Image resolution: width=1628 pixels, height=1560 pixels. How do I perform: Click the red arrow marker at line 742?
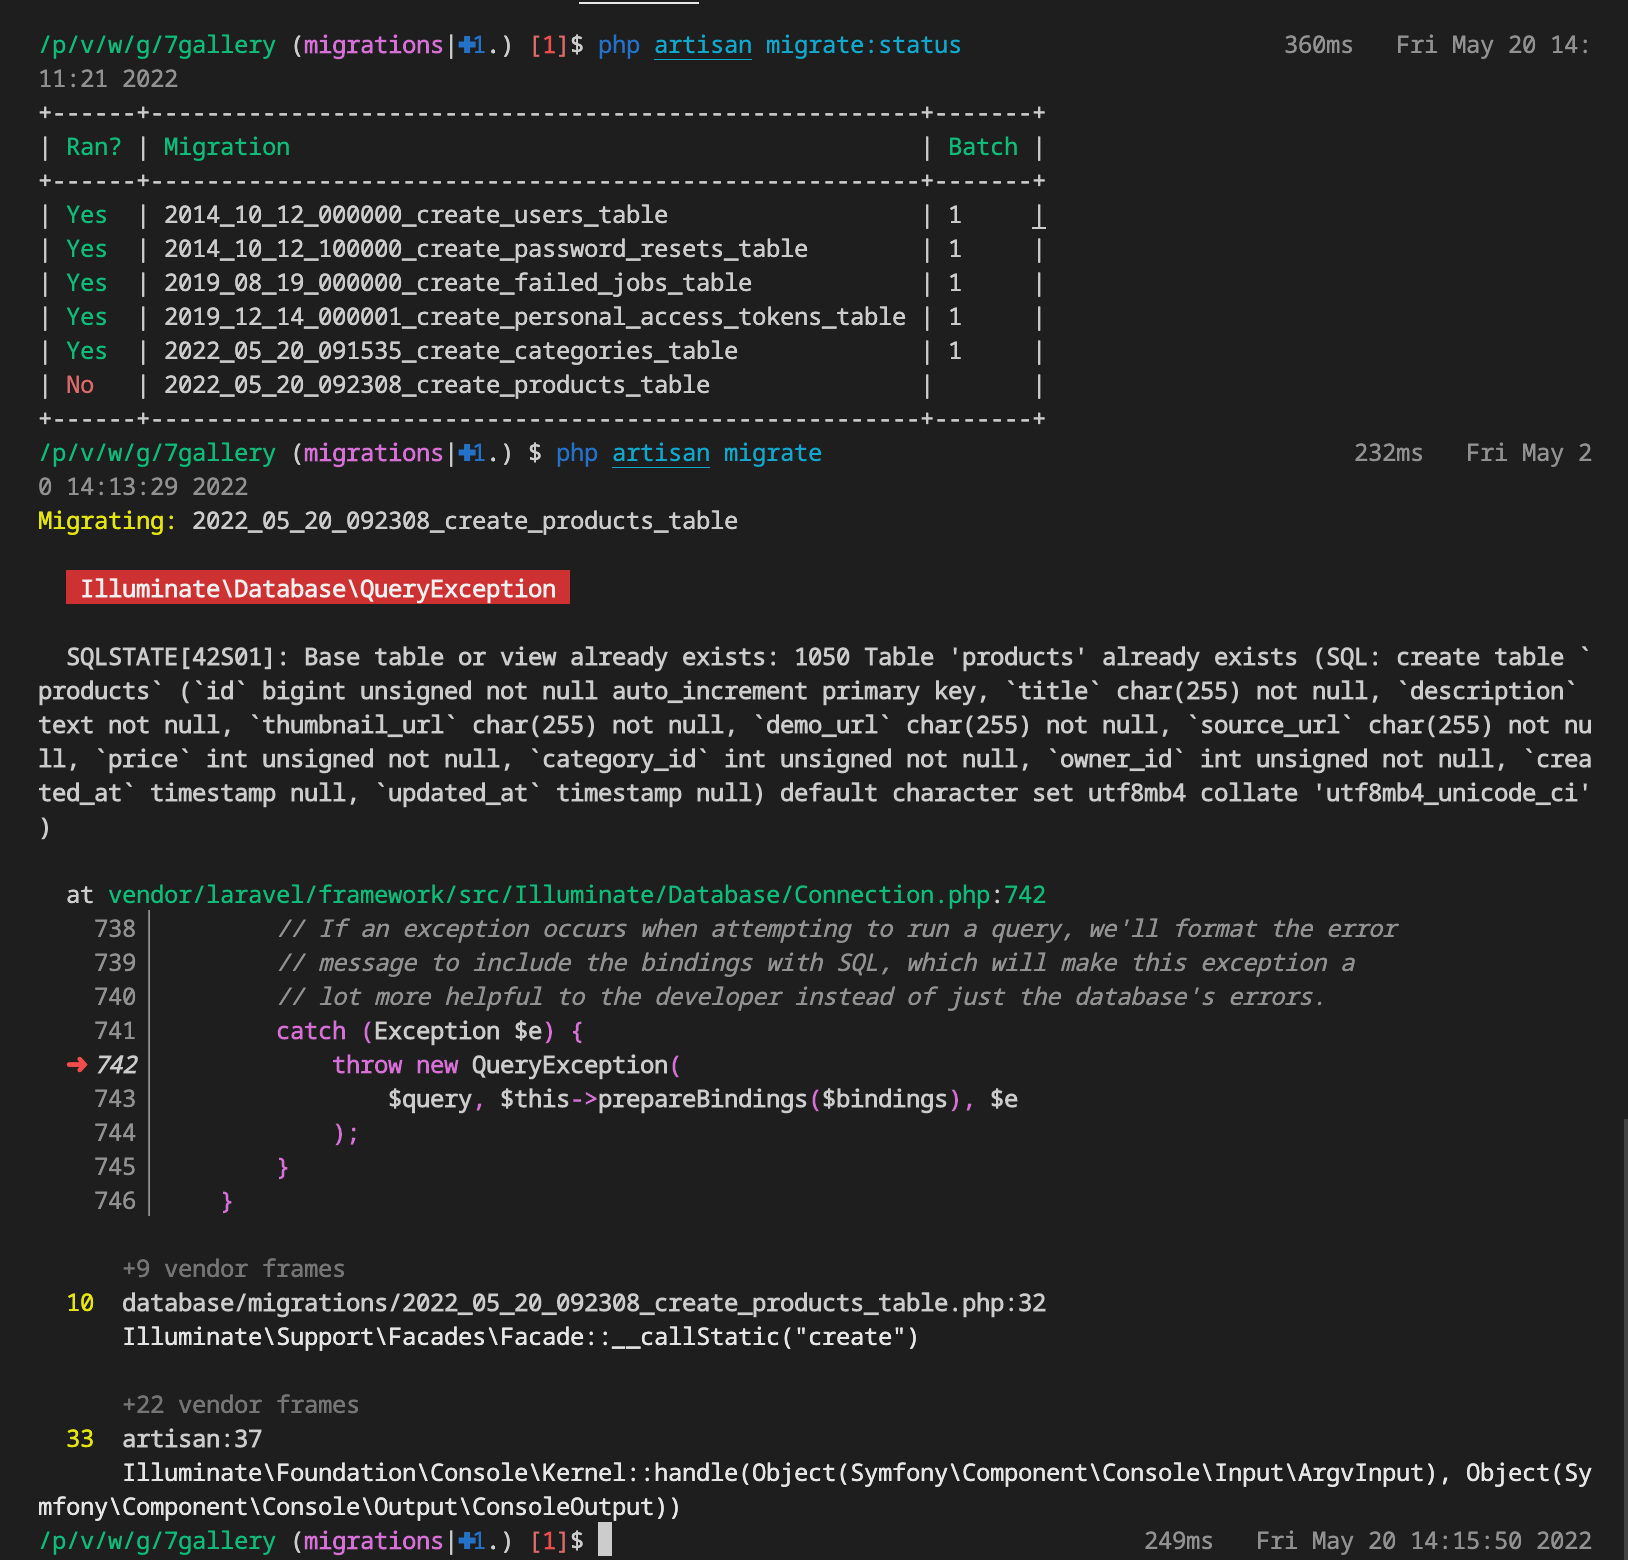77,1065
